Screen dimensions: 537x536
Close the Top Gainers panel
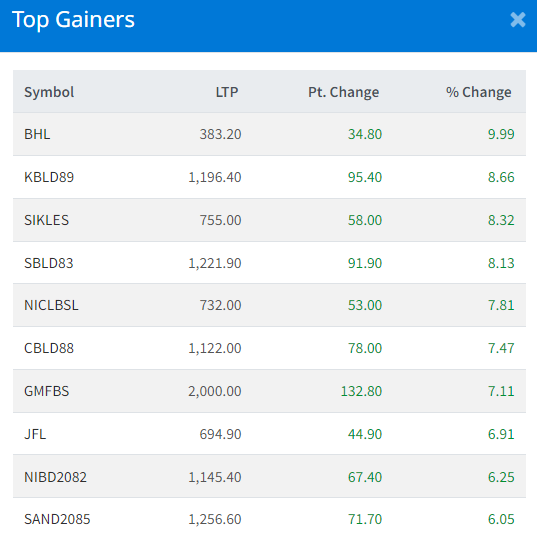tap(517, 20)
